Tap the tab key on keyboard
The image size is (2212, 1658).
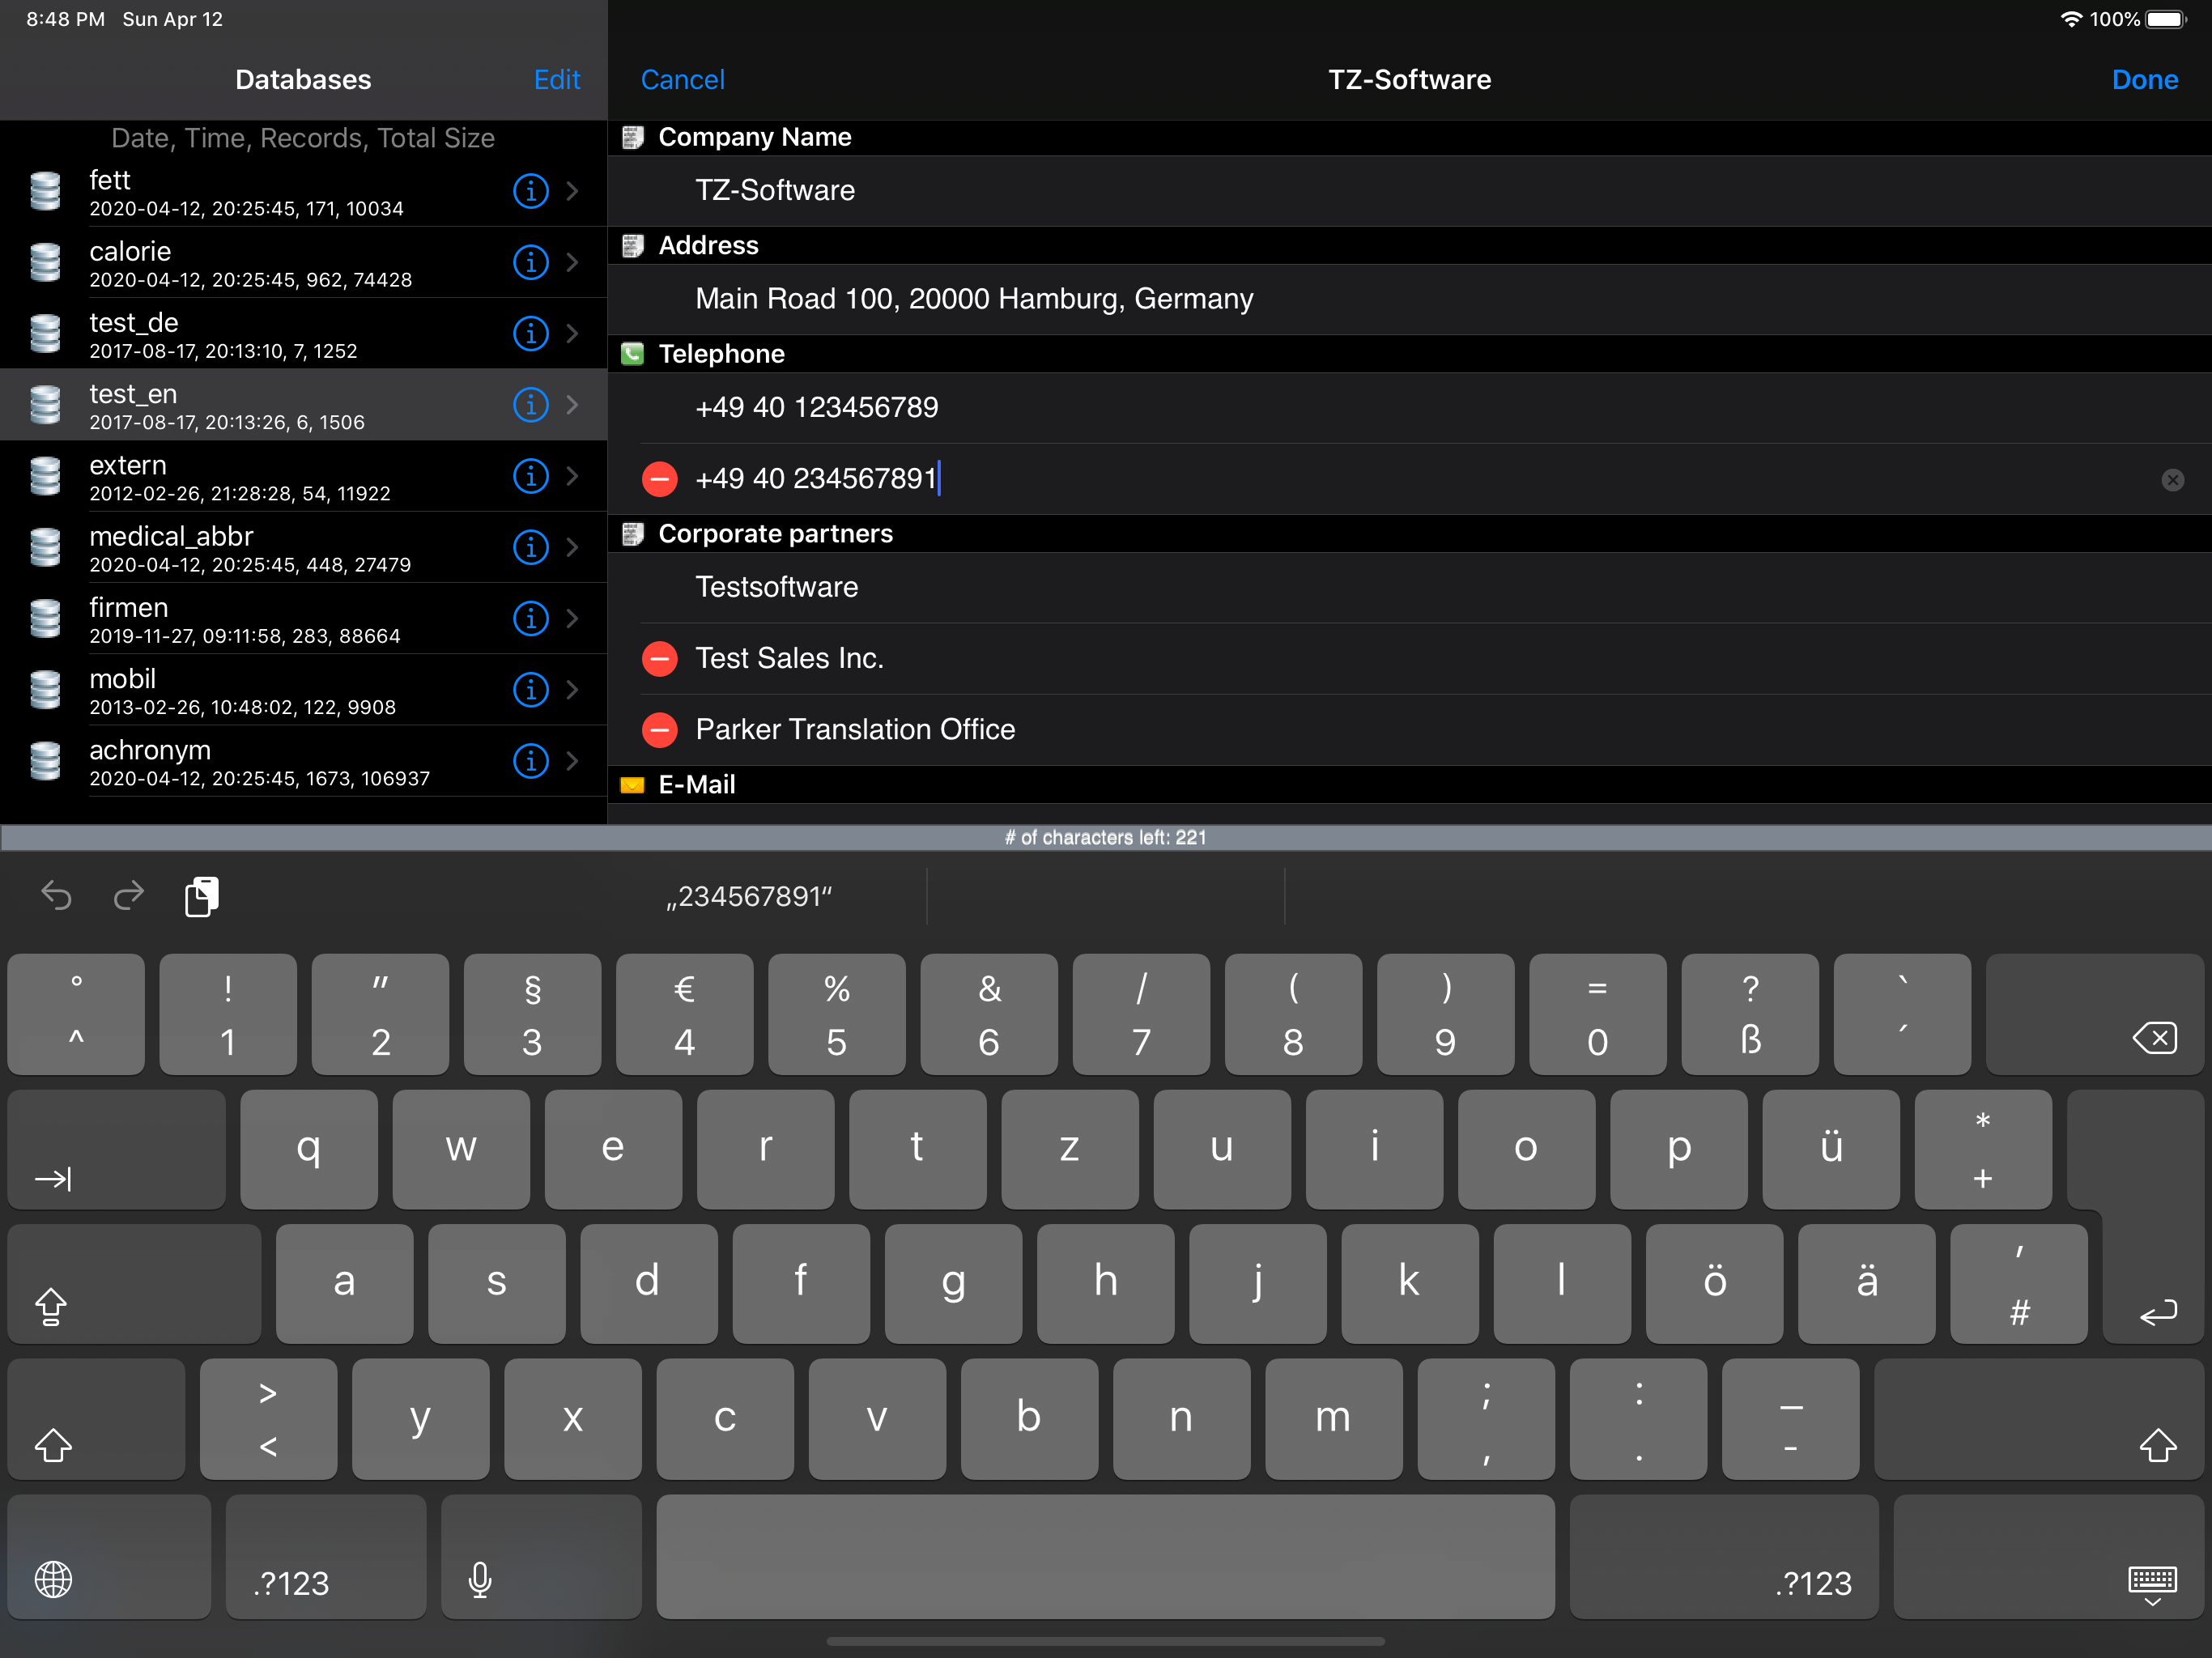pos(116,1149)
